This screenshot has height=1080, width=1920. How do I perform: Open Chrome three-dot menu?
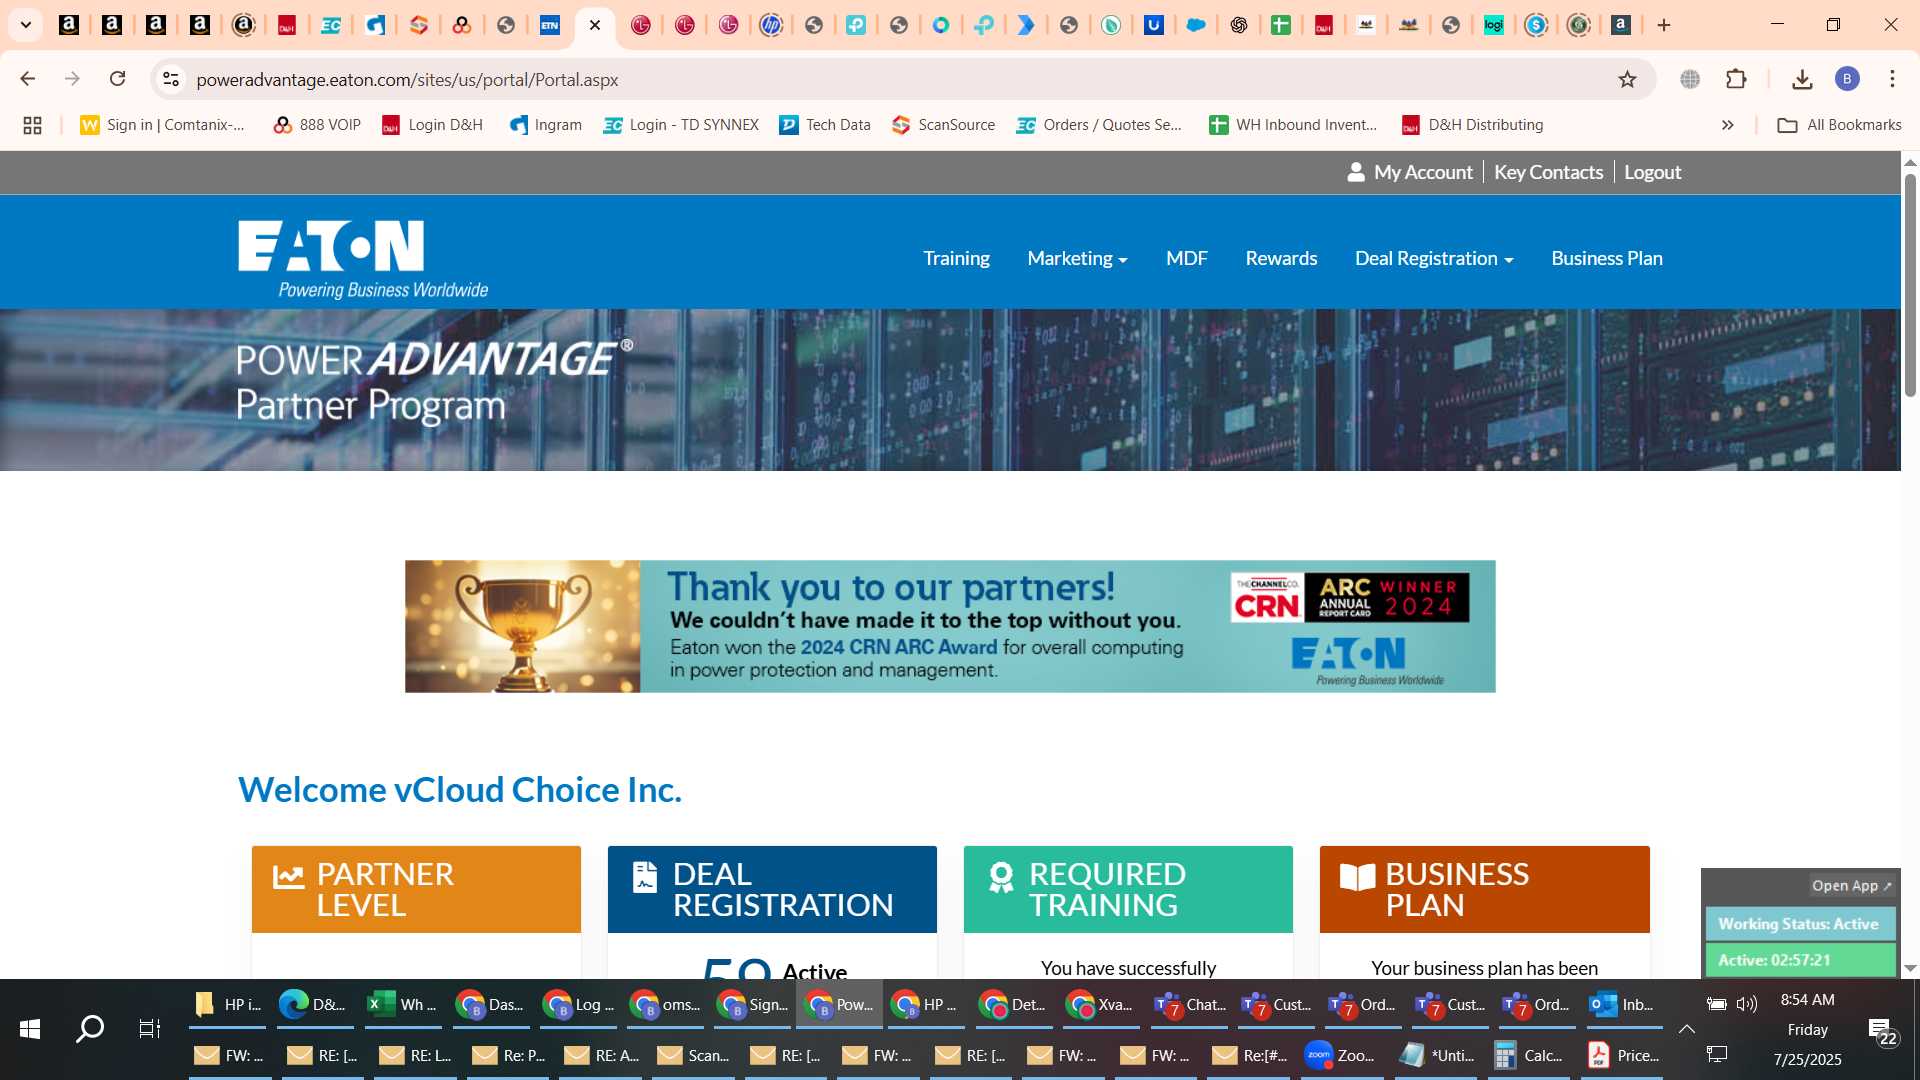tap(1892, 79)
